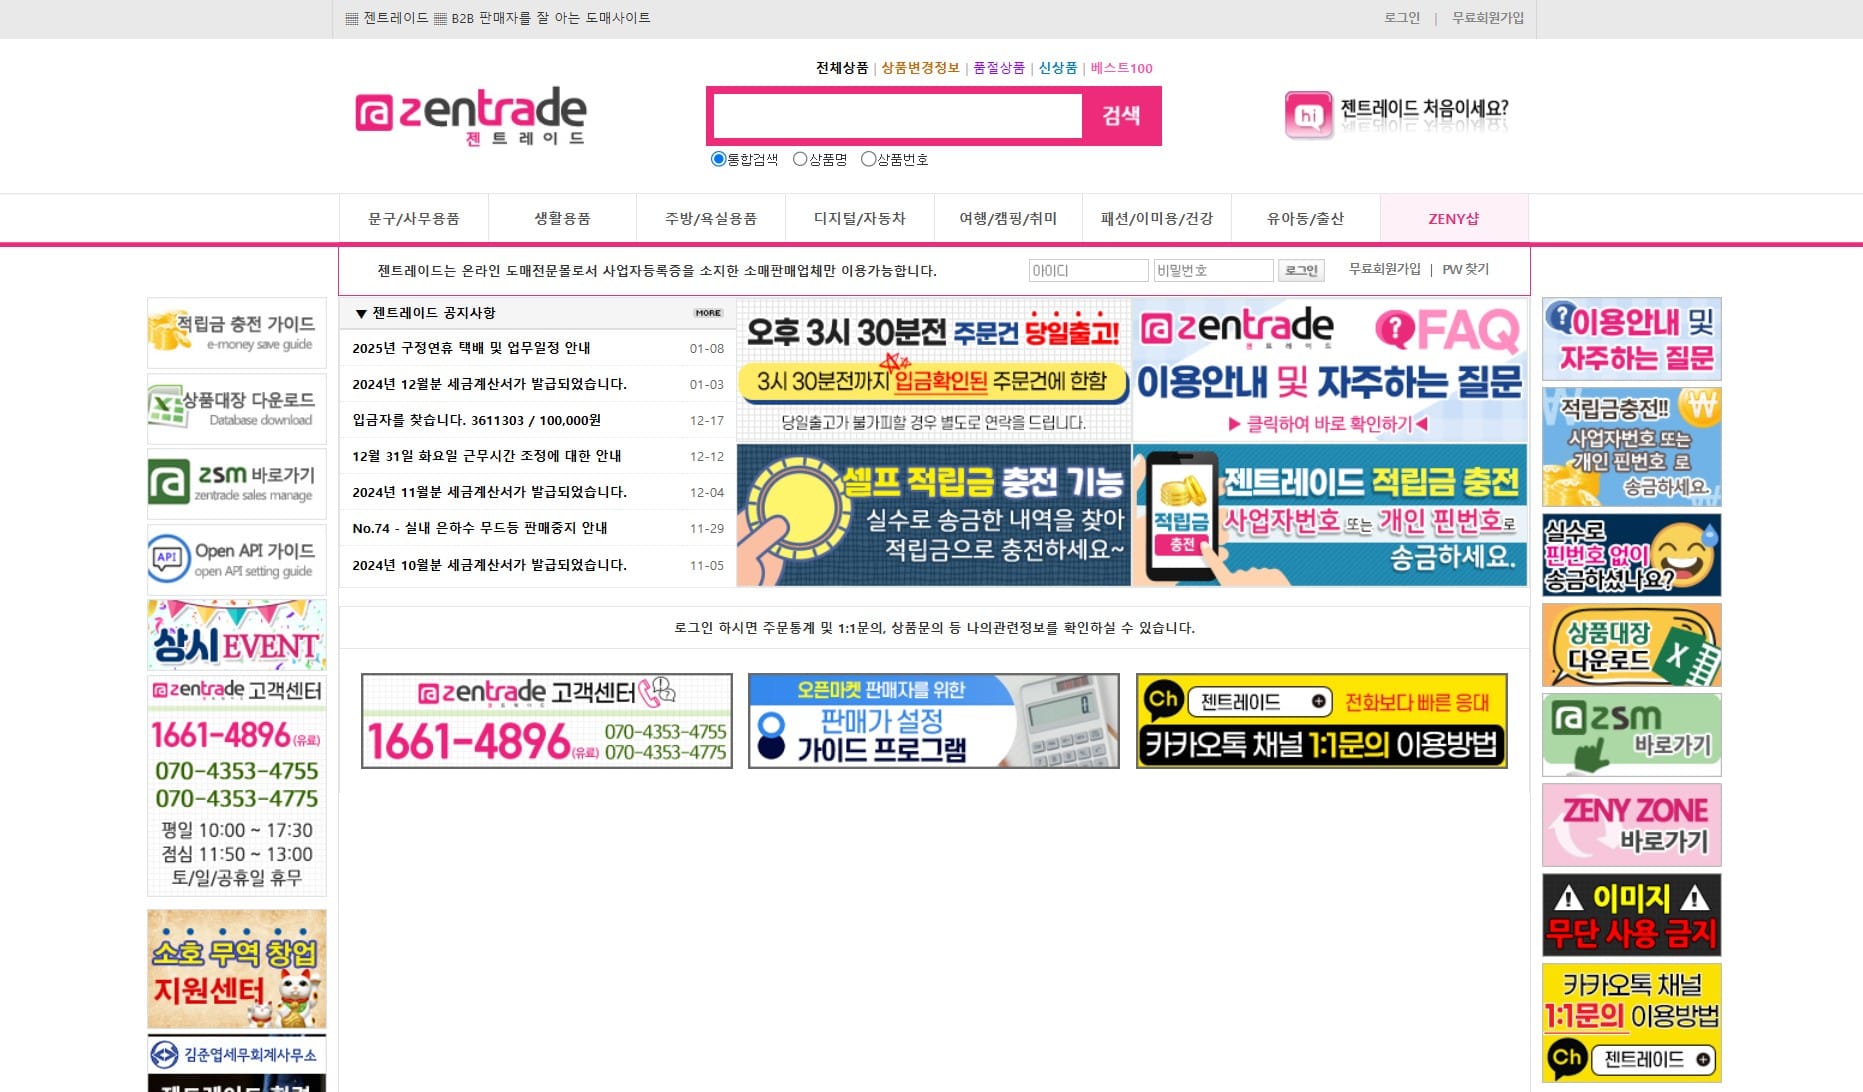Open notice No.74 실내 은하수 무드등 판매중지
The height and width of the screenshot is (1092, 1863).
480,528
